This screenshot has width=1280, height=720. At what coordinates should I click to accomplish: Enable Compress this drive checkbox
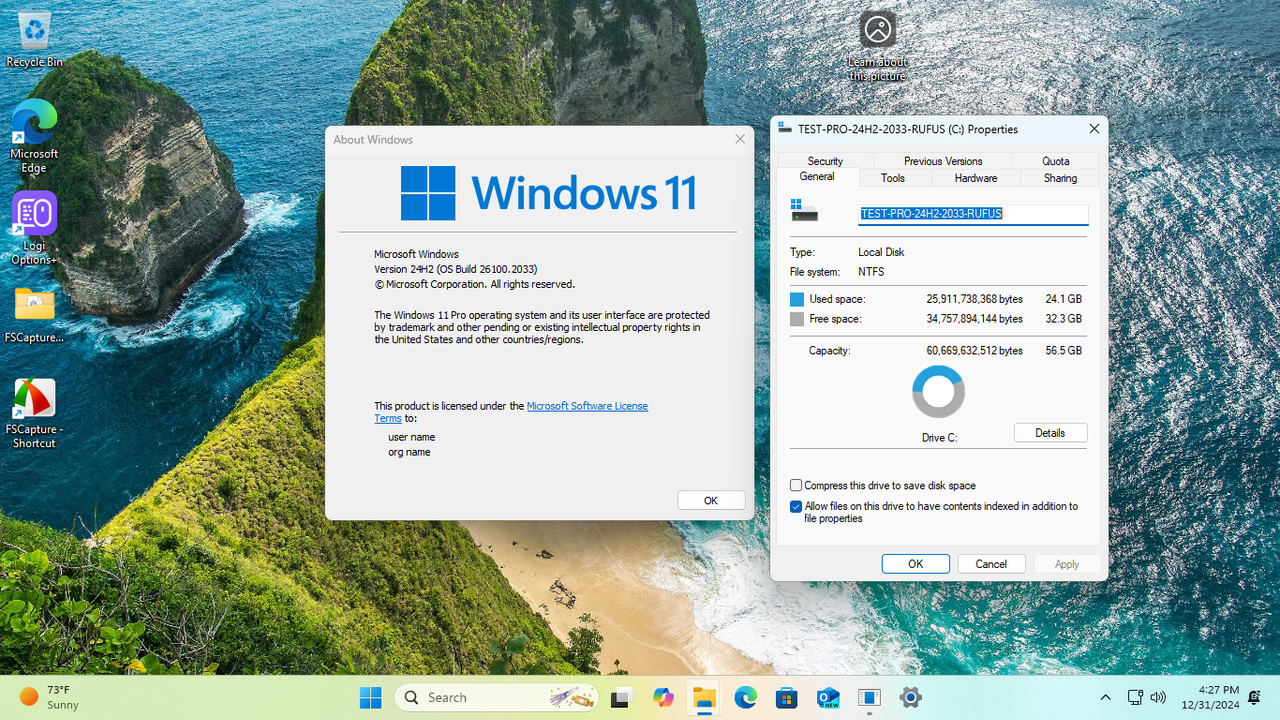tap(796, 485)
